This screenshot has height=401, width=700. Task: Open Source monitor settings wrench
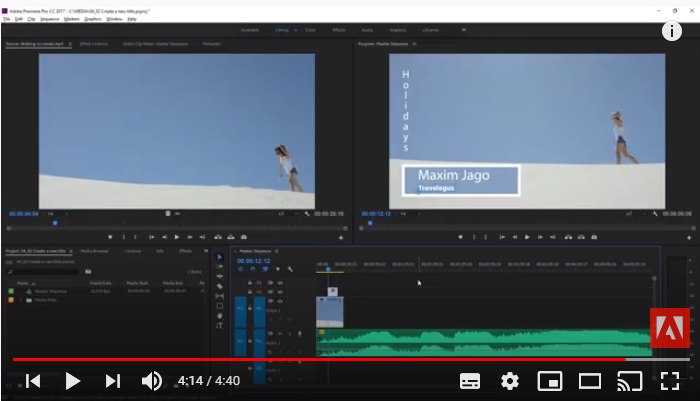[307, 214]
